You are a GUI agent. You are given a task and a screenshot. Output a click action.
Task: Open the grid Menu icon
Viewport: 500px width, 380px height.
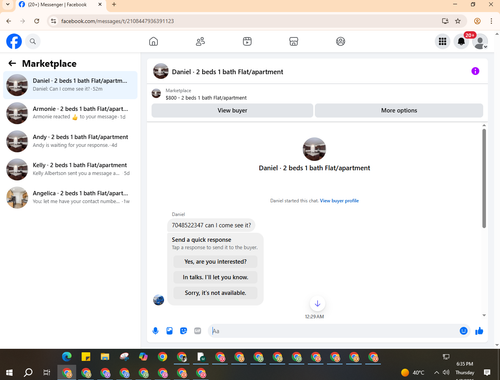coord(442,41)
